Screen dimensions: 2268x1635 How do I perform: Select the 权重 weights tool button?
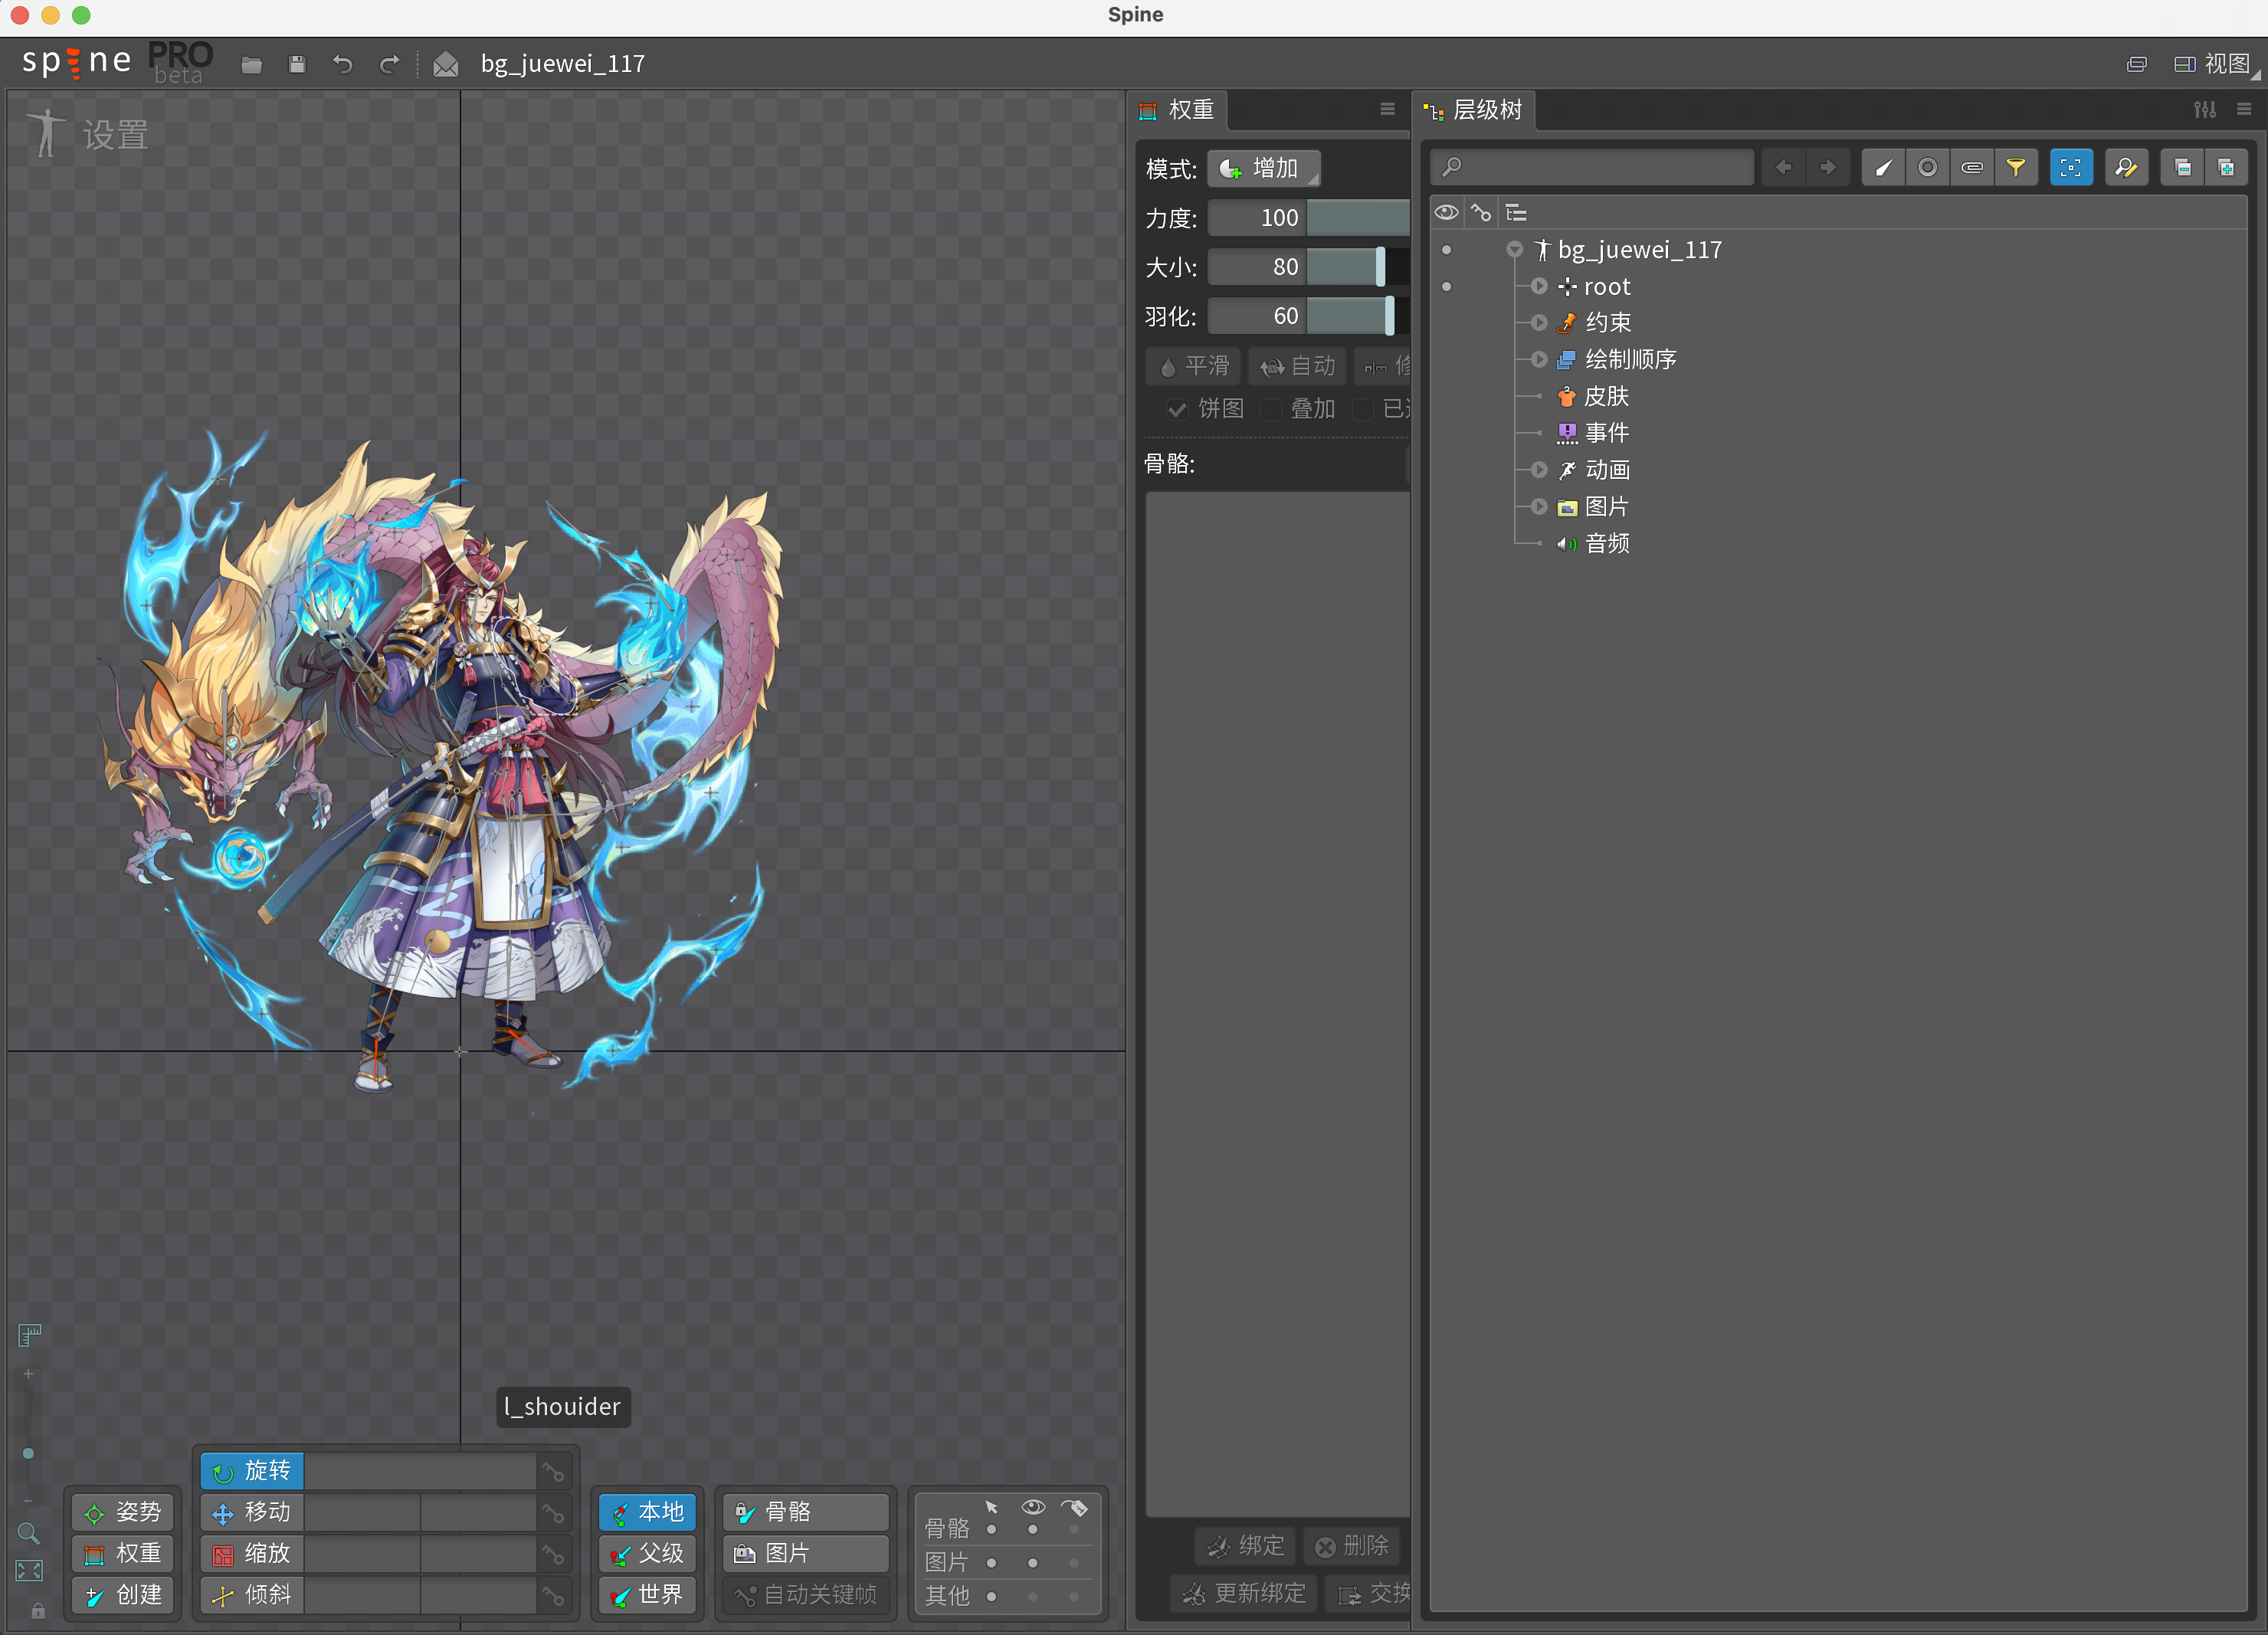[x=123, y=1553]
